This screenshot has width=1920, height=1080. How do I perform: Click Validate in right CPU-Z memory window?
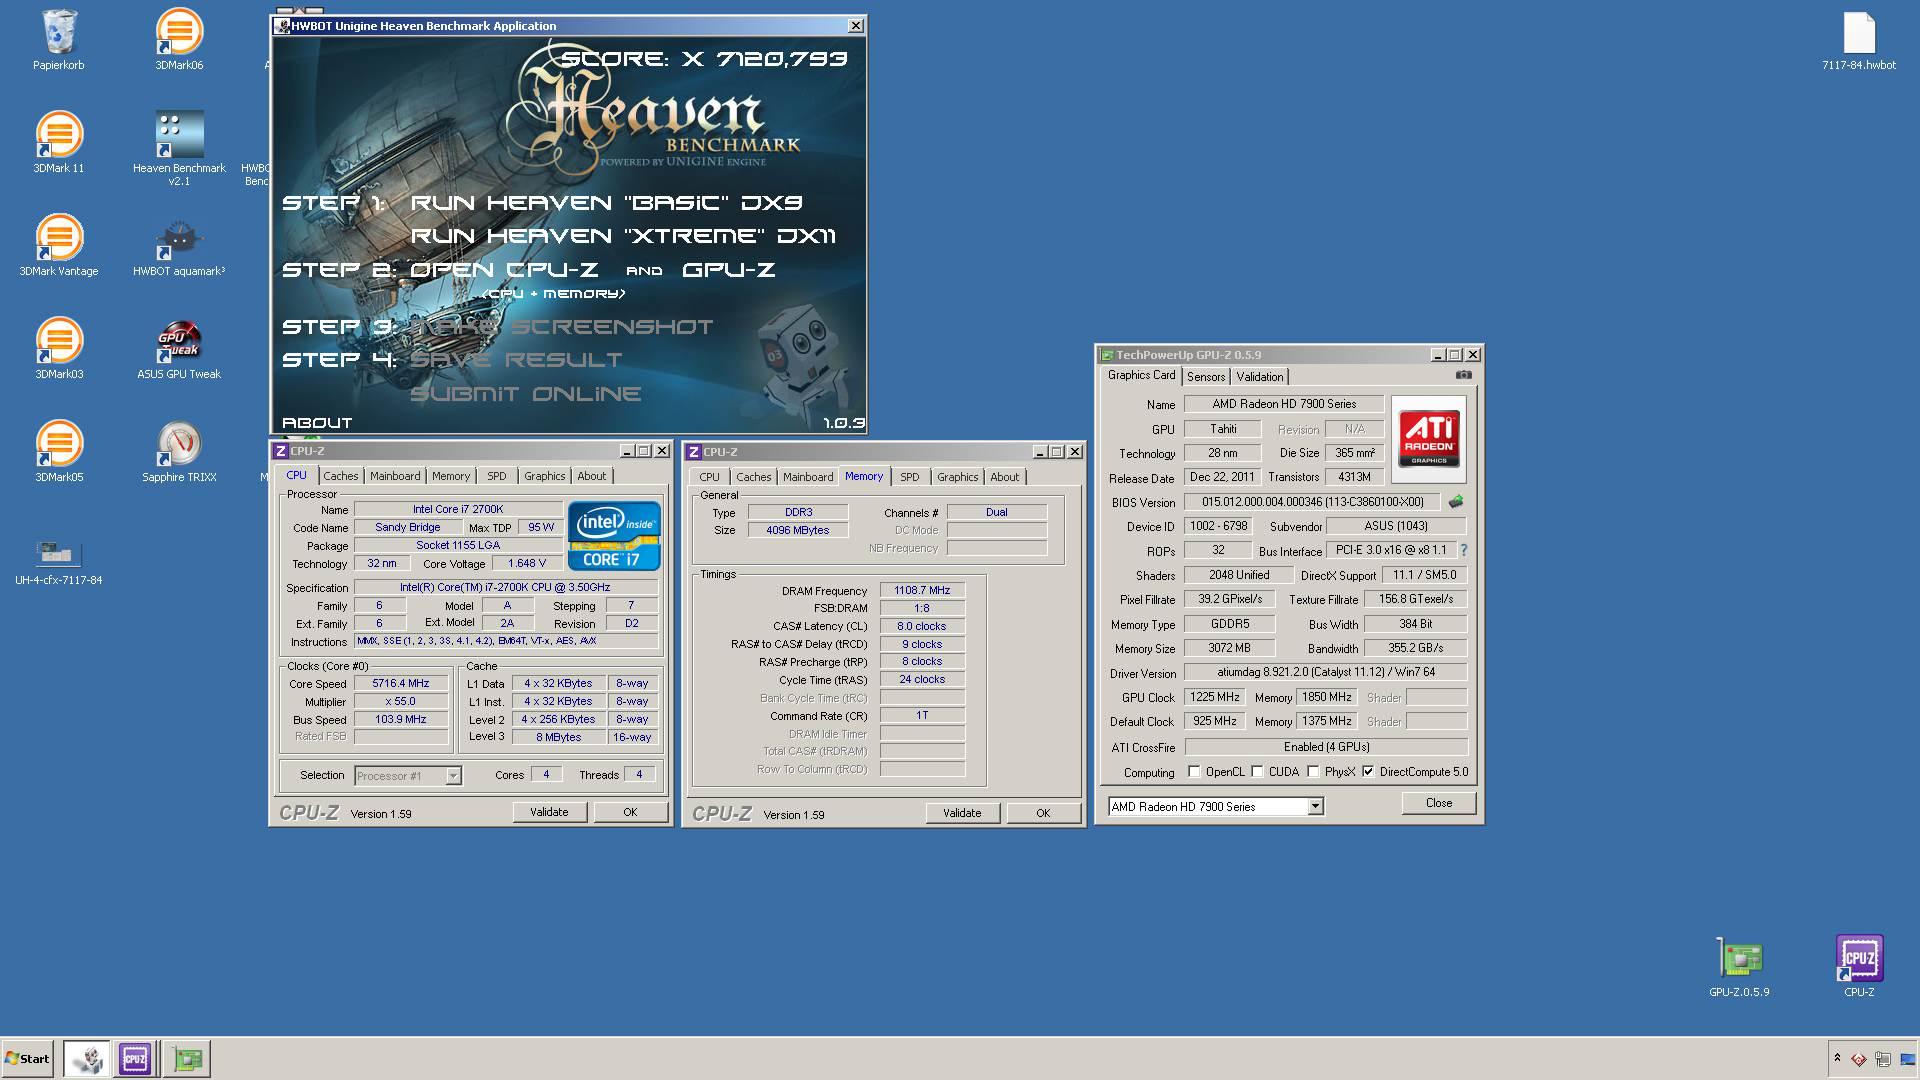click(x=962, y=813)
